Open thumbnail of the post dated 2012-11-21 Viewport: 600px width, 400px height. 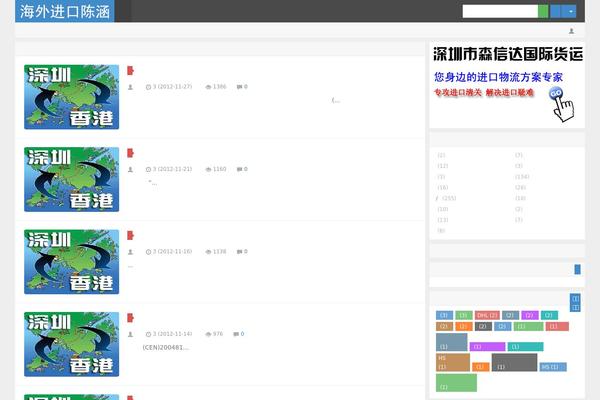[72, 179]
